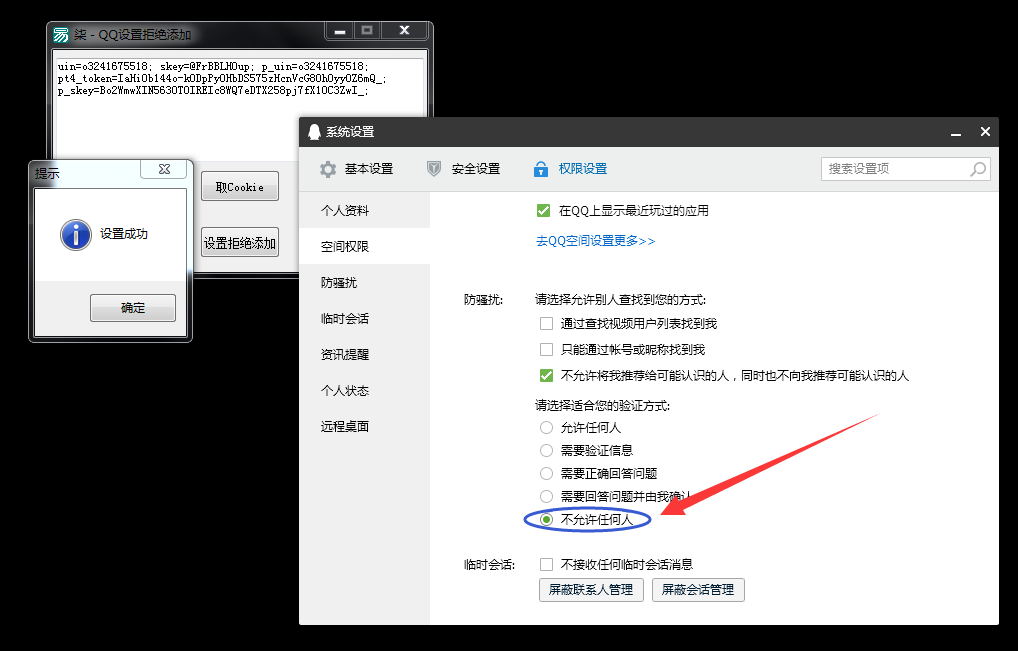Viewport: 1018px width, 651px height.
Task: Click inside the cookie text box
Action: (x=240, y=107)
